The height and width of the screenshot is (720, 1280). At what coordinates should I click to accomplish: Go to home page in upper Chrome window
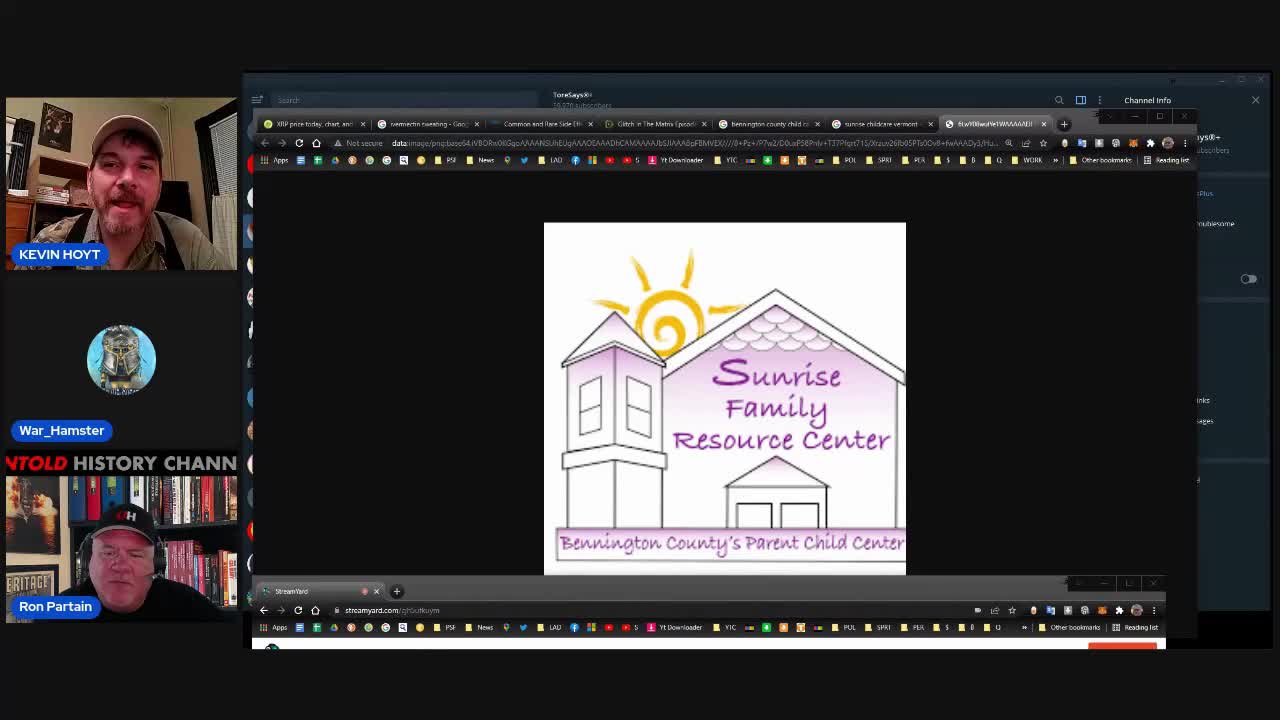tap(316, 143)
